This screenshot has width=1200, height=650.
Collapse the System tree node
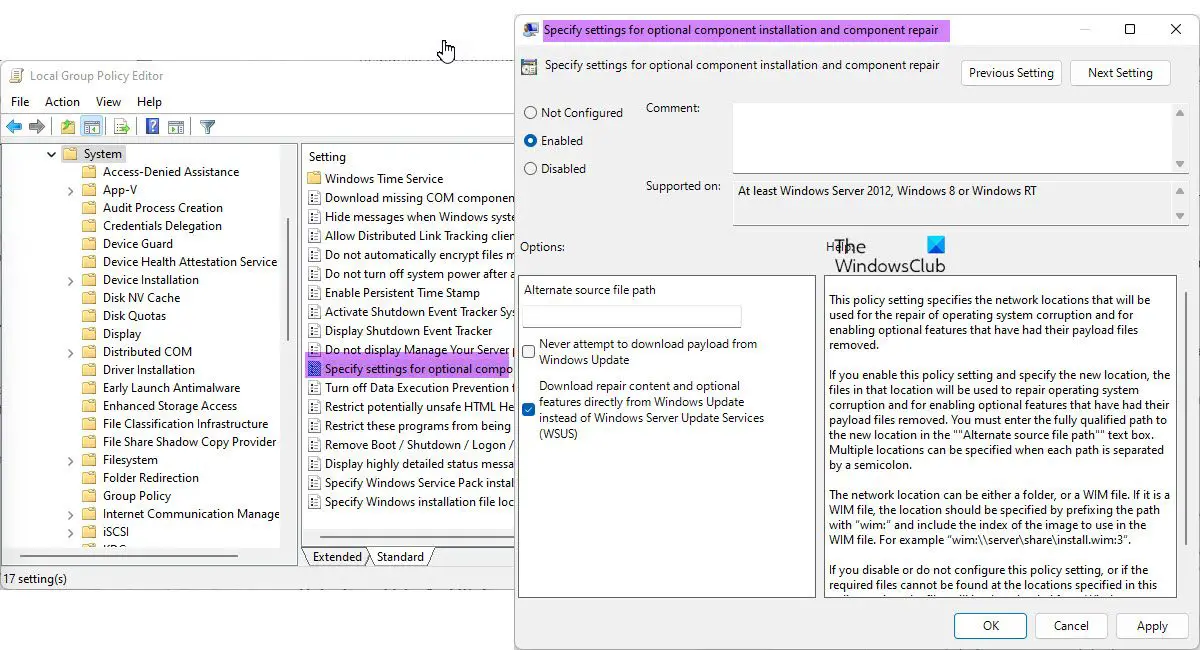(x=51, y=154)
